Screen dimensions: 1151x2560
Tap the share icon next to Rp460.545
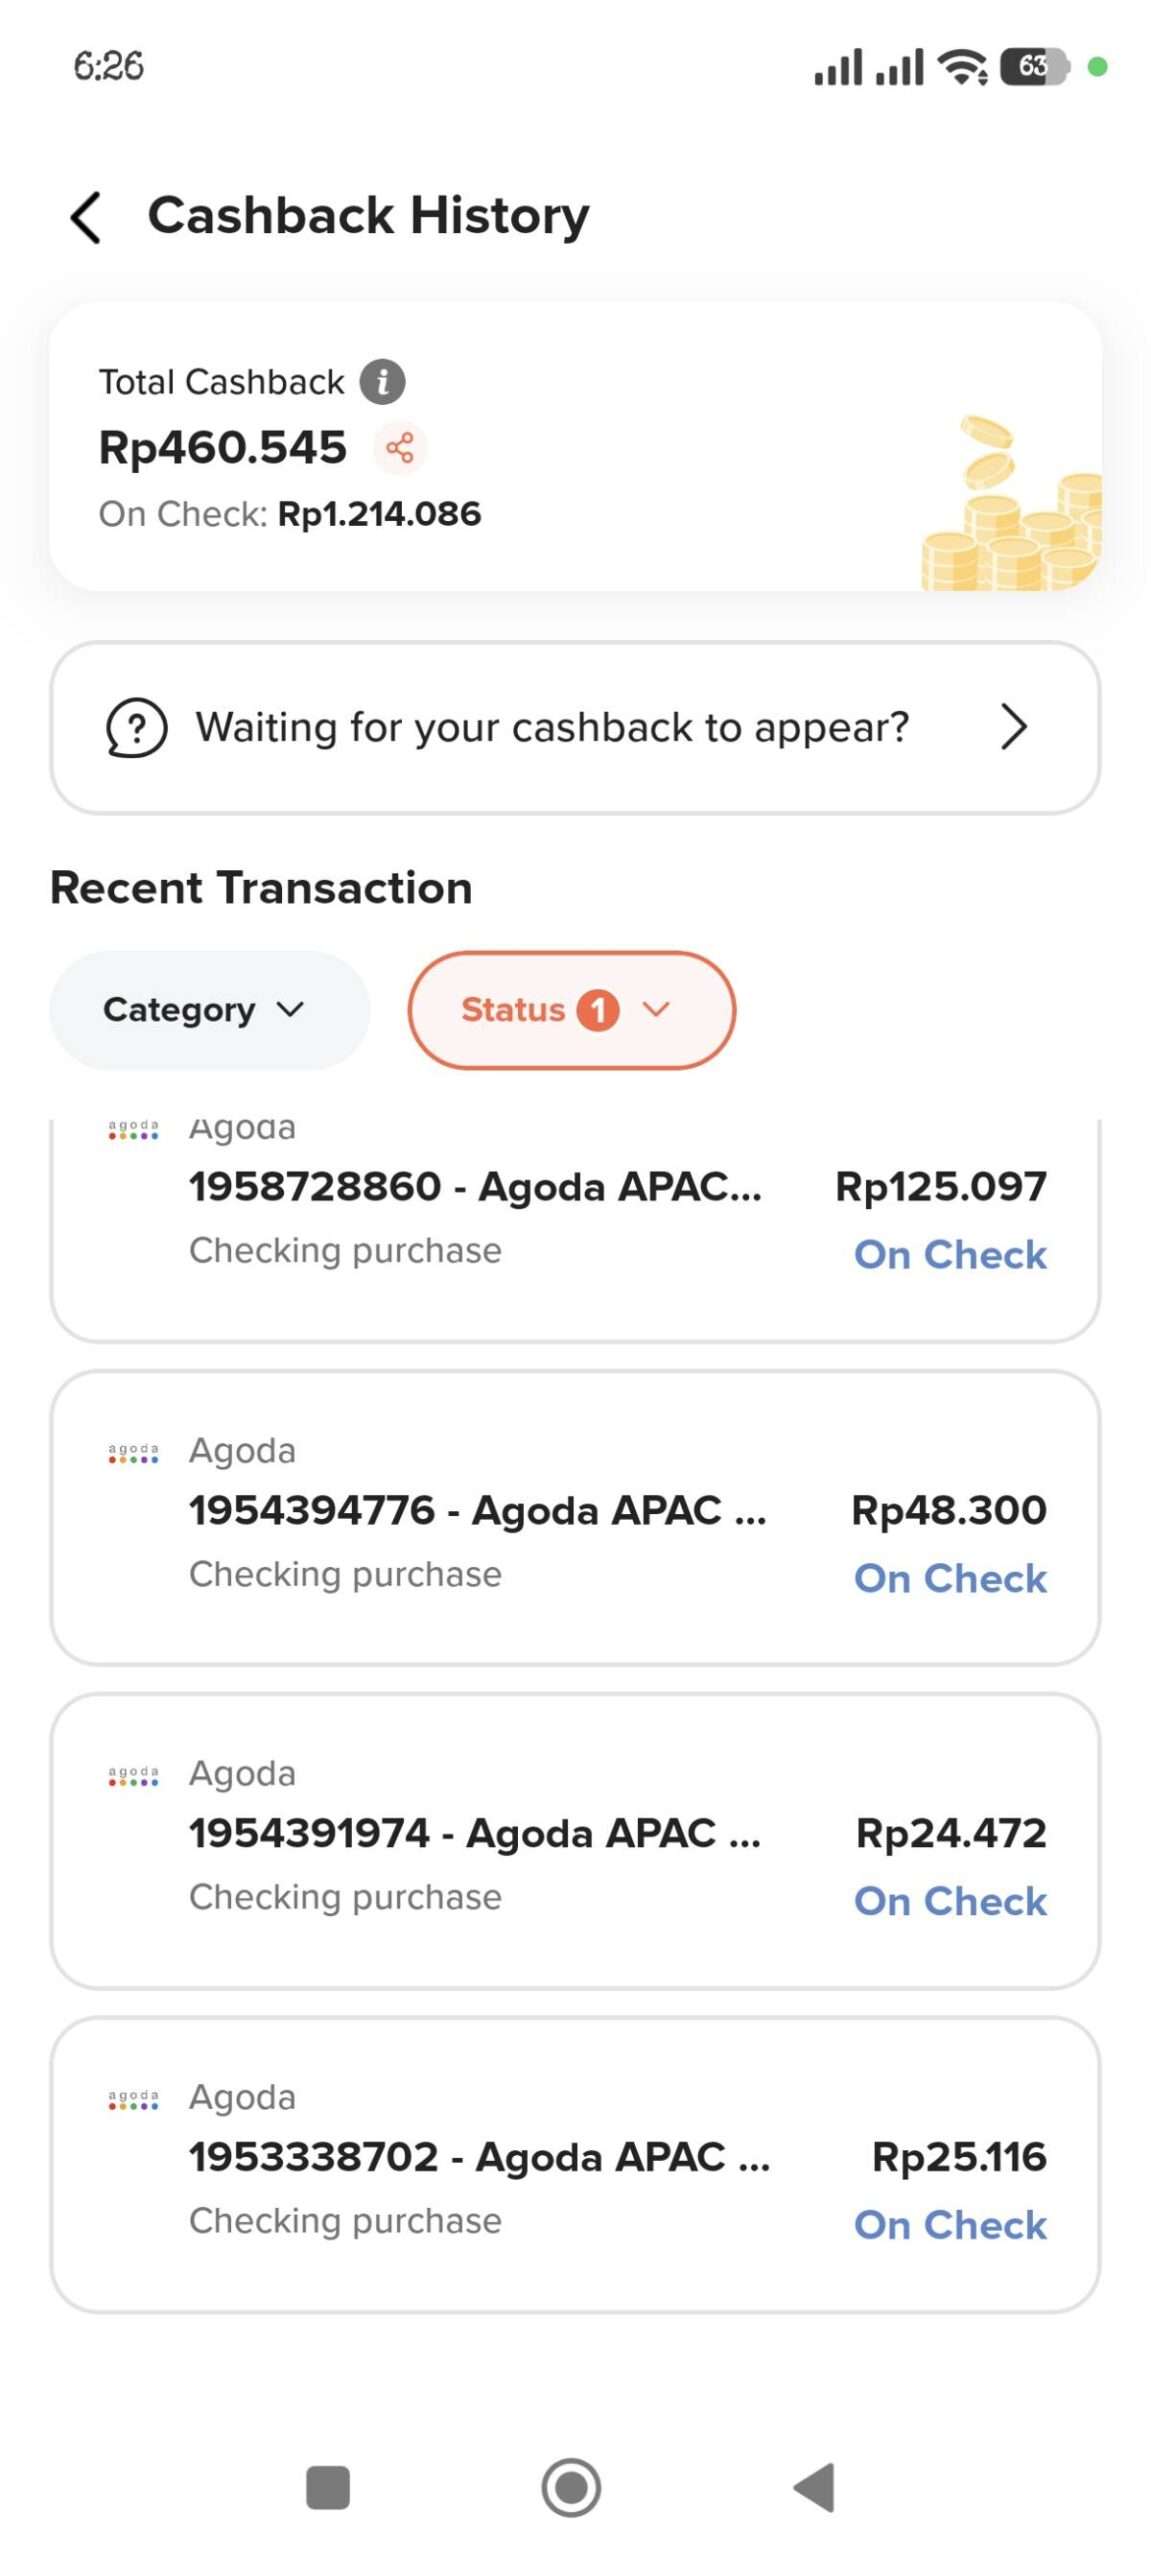tap(400, 447)
